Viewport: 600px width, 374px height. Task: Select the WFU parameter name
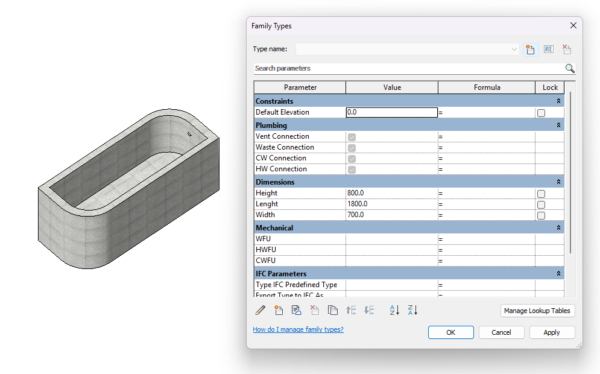coord(263,239)
